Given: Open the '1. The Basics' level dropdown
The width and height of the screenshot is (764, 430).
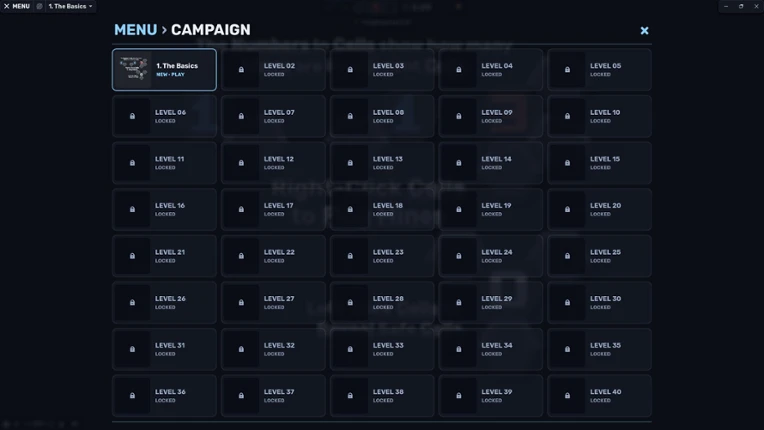Looking at the screenshot, I should pos(70,6).
